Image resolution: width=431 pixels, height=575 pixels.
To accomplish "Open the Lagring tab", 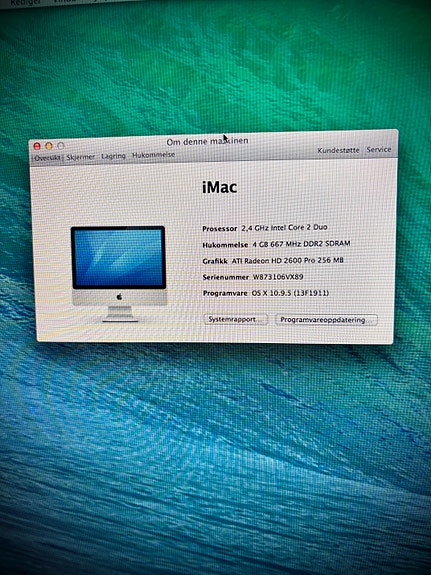I will pos(113,156).
